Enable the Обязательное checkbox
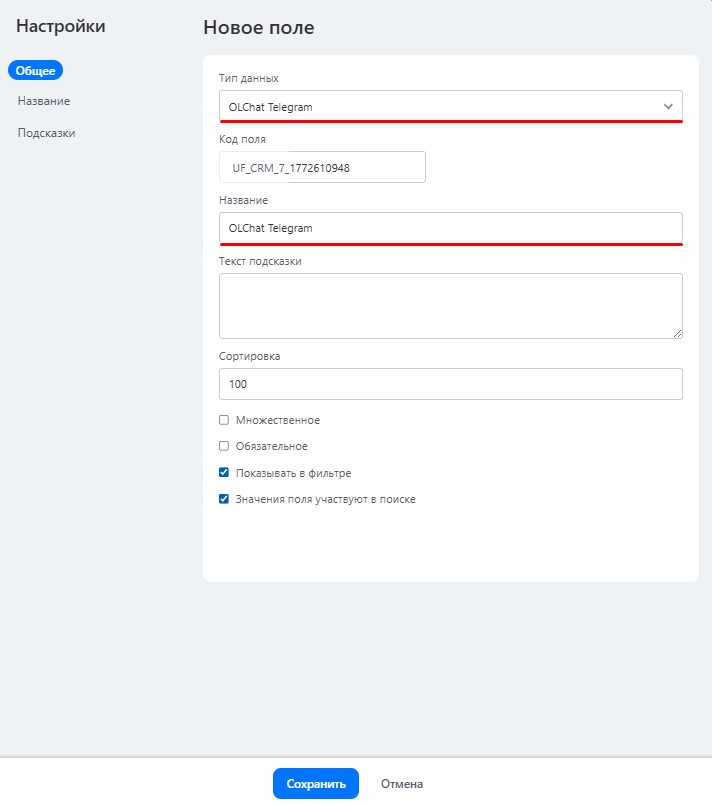 click(224, 446)
